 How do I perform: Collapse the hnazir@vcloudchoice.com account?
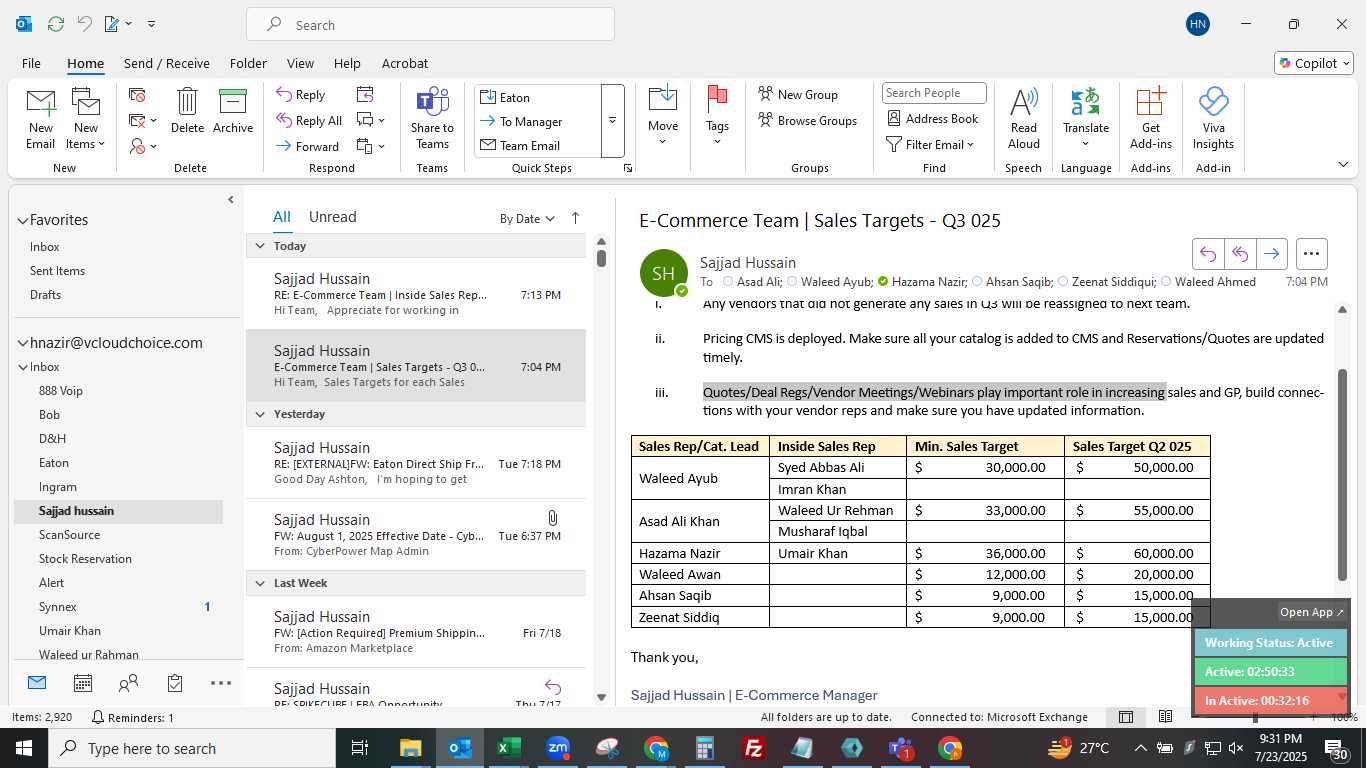[x=22, y=343]
